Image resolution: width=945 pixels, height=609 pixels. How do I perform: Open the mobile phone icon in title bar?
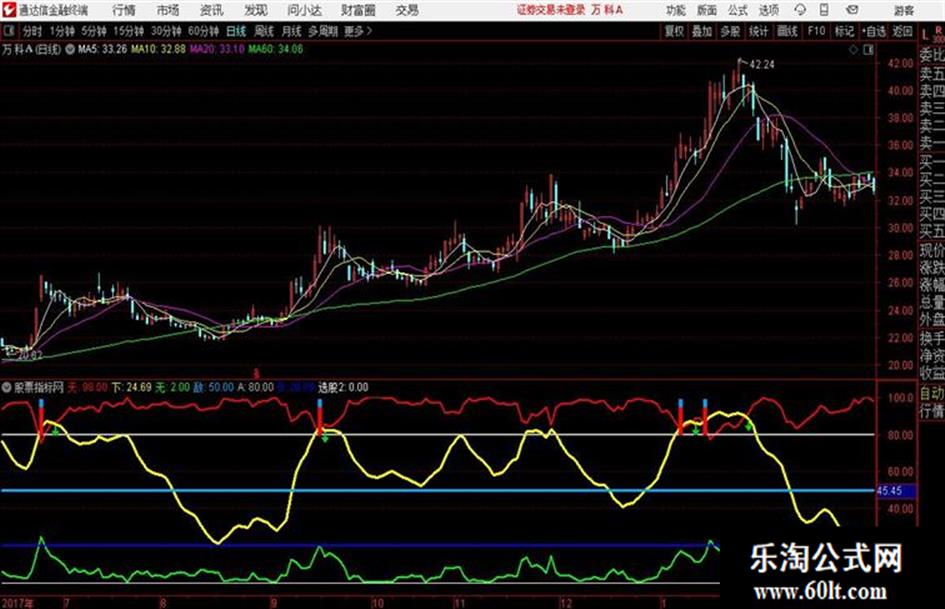(x=824, y=10)
